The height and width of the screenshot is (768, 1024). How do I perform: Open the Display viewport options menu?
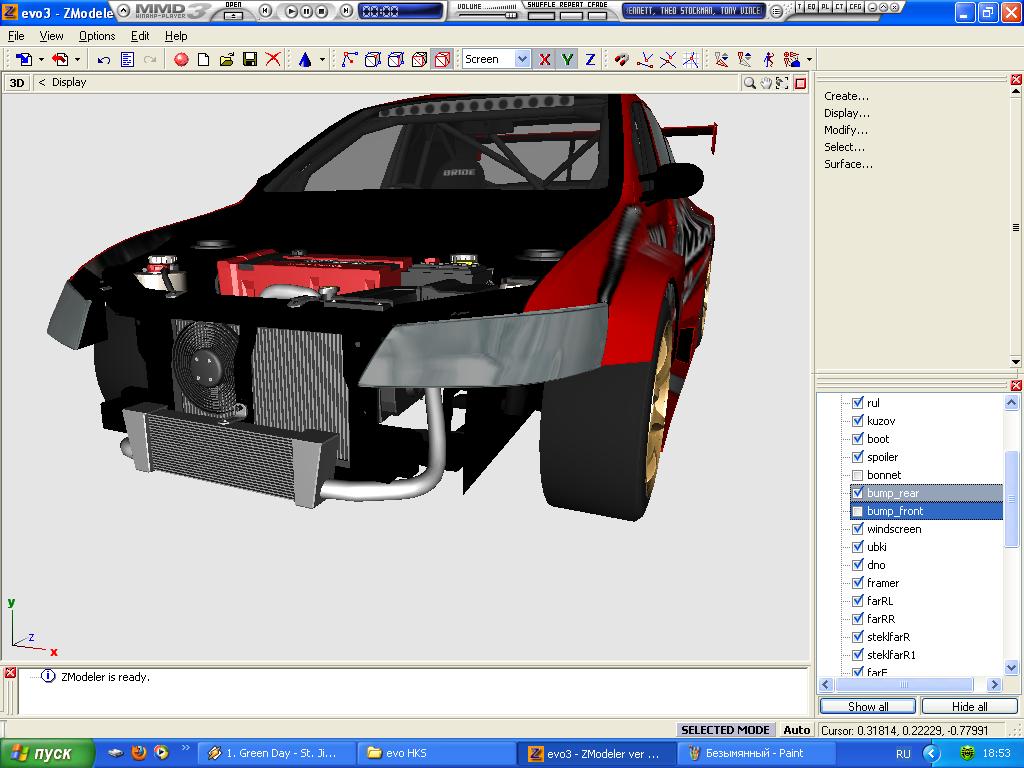coord(69,83)
